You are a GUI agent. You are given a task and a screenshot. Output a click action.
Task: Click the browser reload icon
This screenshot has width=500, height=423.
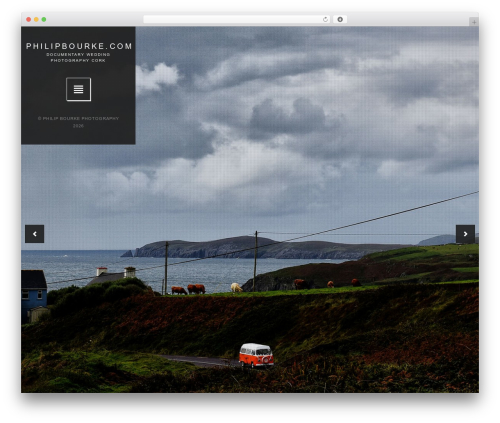click(x=325, y=20)
